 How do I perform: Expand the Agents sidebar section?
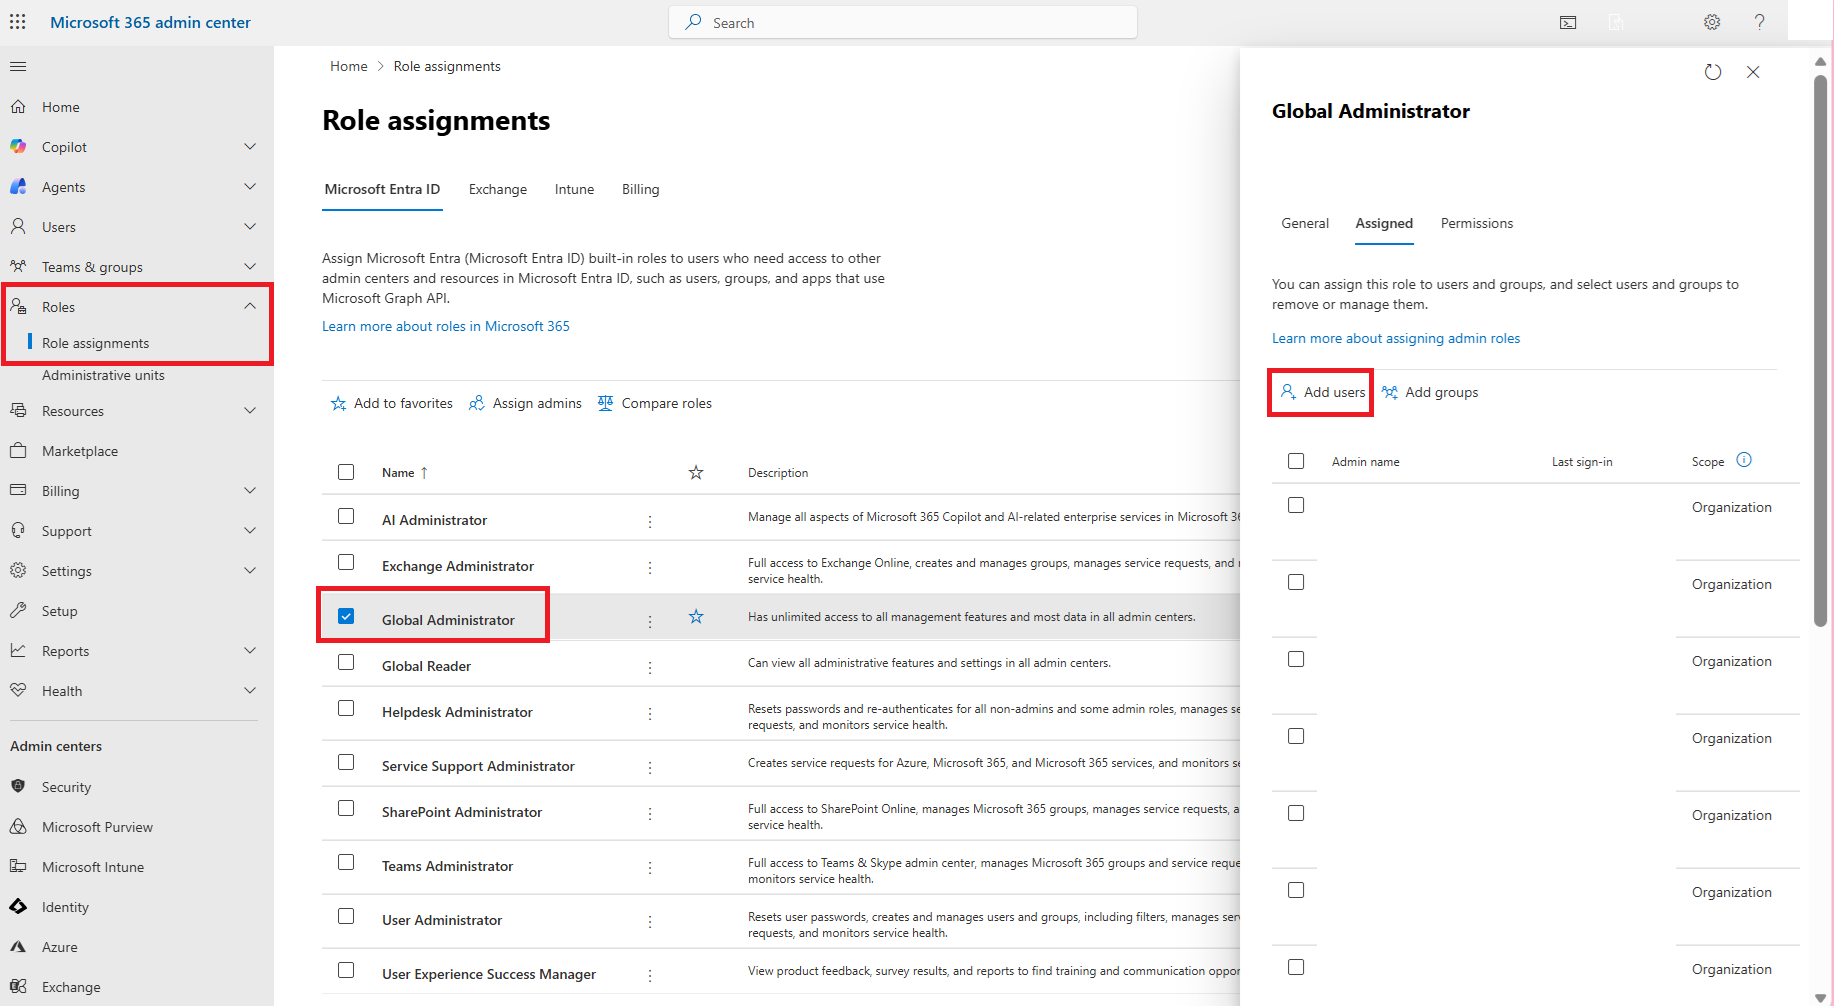[250, 187]
